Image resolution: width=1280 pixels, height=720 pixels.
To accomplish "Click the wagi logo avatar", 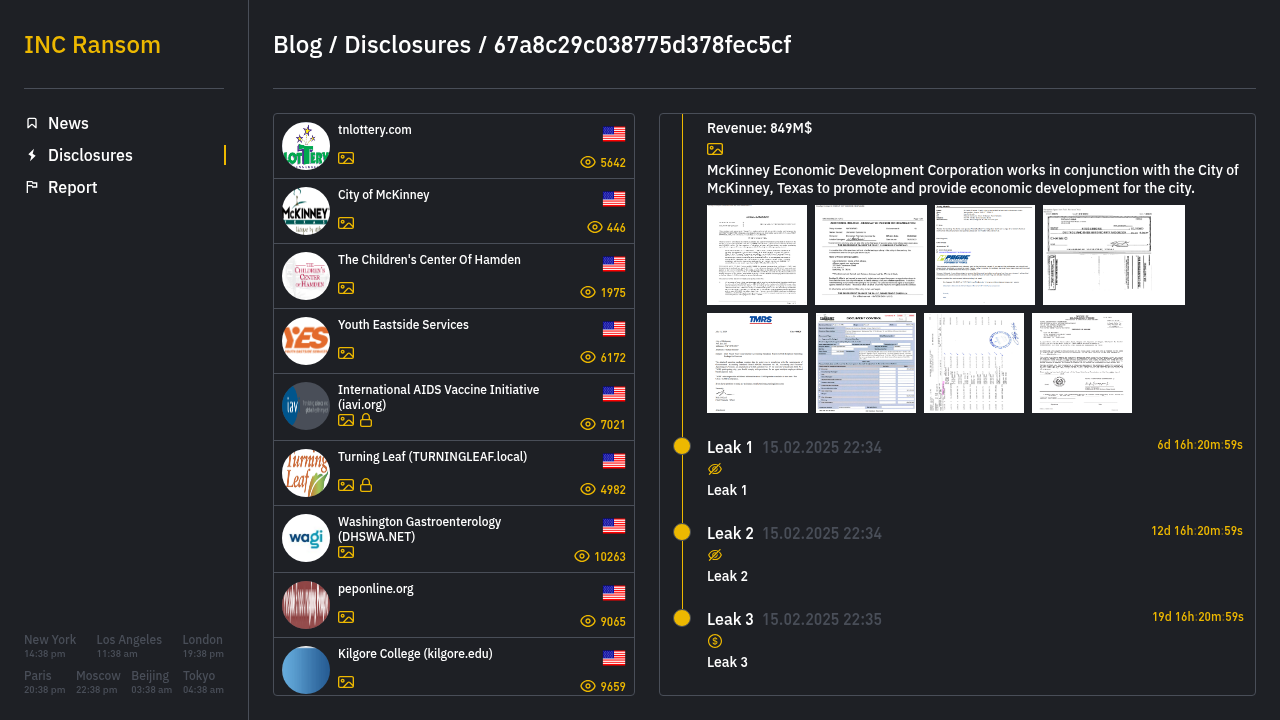I will click(306, 538).
